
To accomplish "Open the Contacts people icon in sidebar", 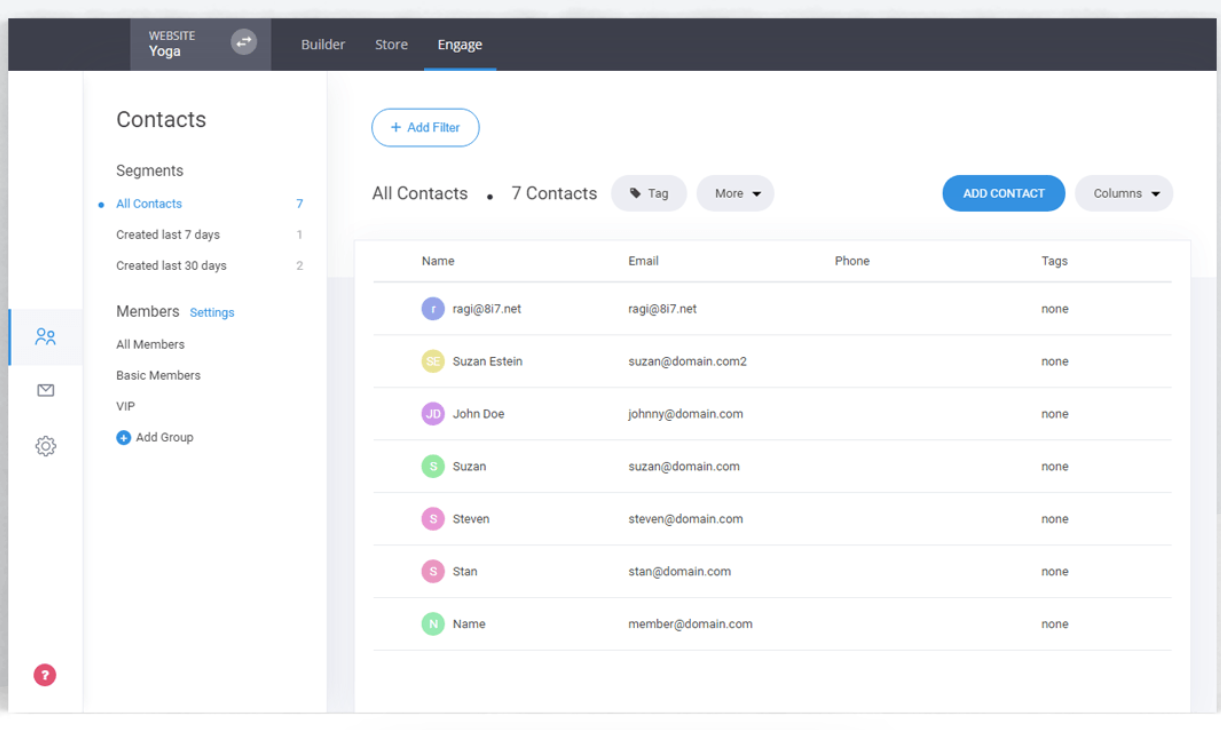I will pos(45,337).
